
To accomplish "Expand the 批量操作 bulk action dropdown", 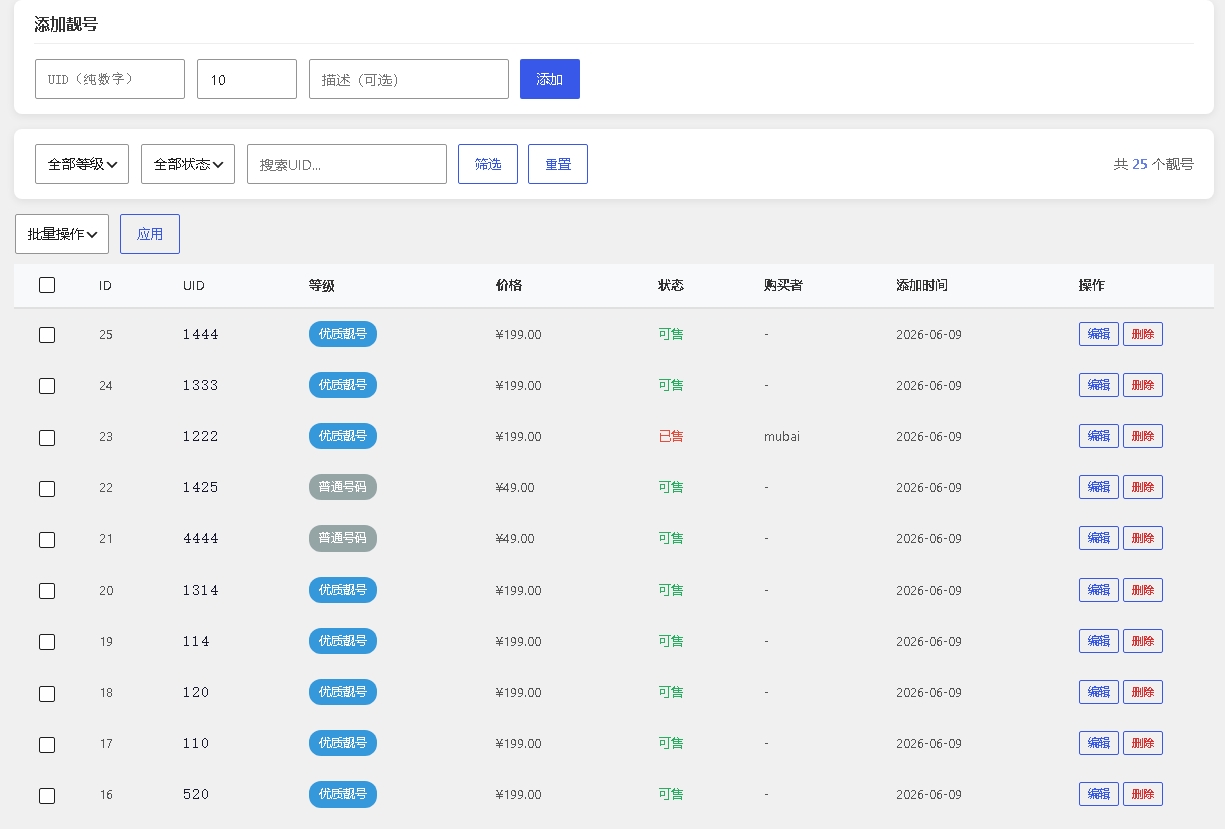I will (x=62, y=234).
